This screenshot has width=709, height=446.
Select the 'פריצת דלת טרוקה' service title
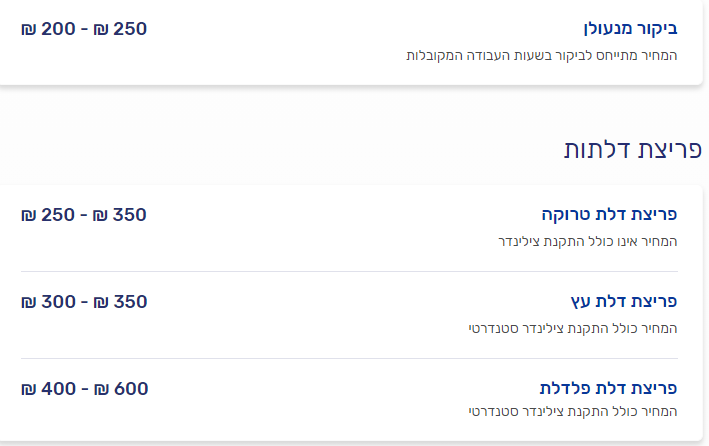pos(610,215)
